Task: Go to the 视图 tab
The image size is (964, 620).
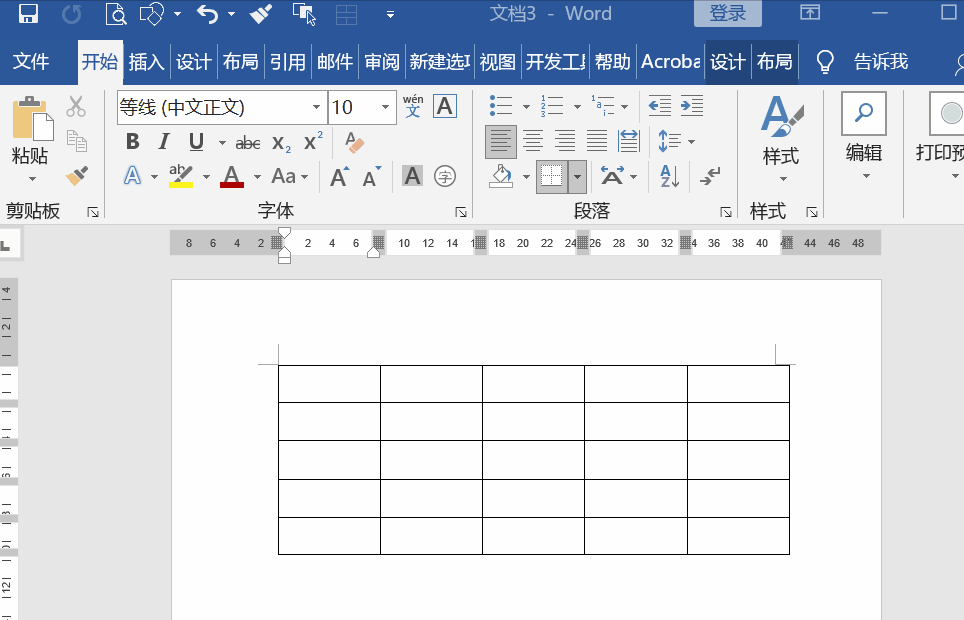Action: (497, 62)
